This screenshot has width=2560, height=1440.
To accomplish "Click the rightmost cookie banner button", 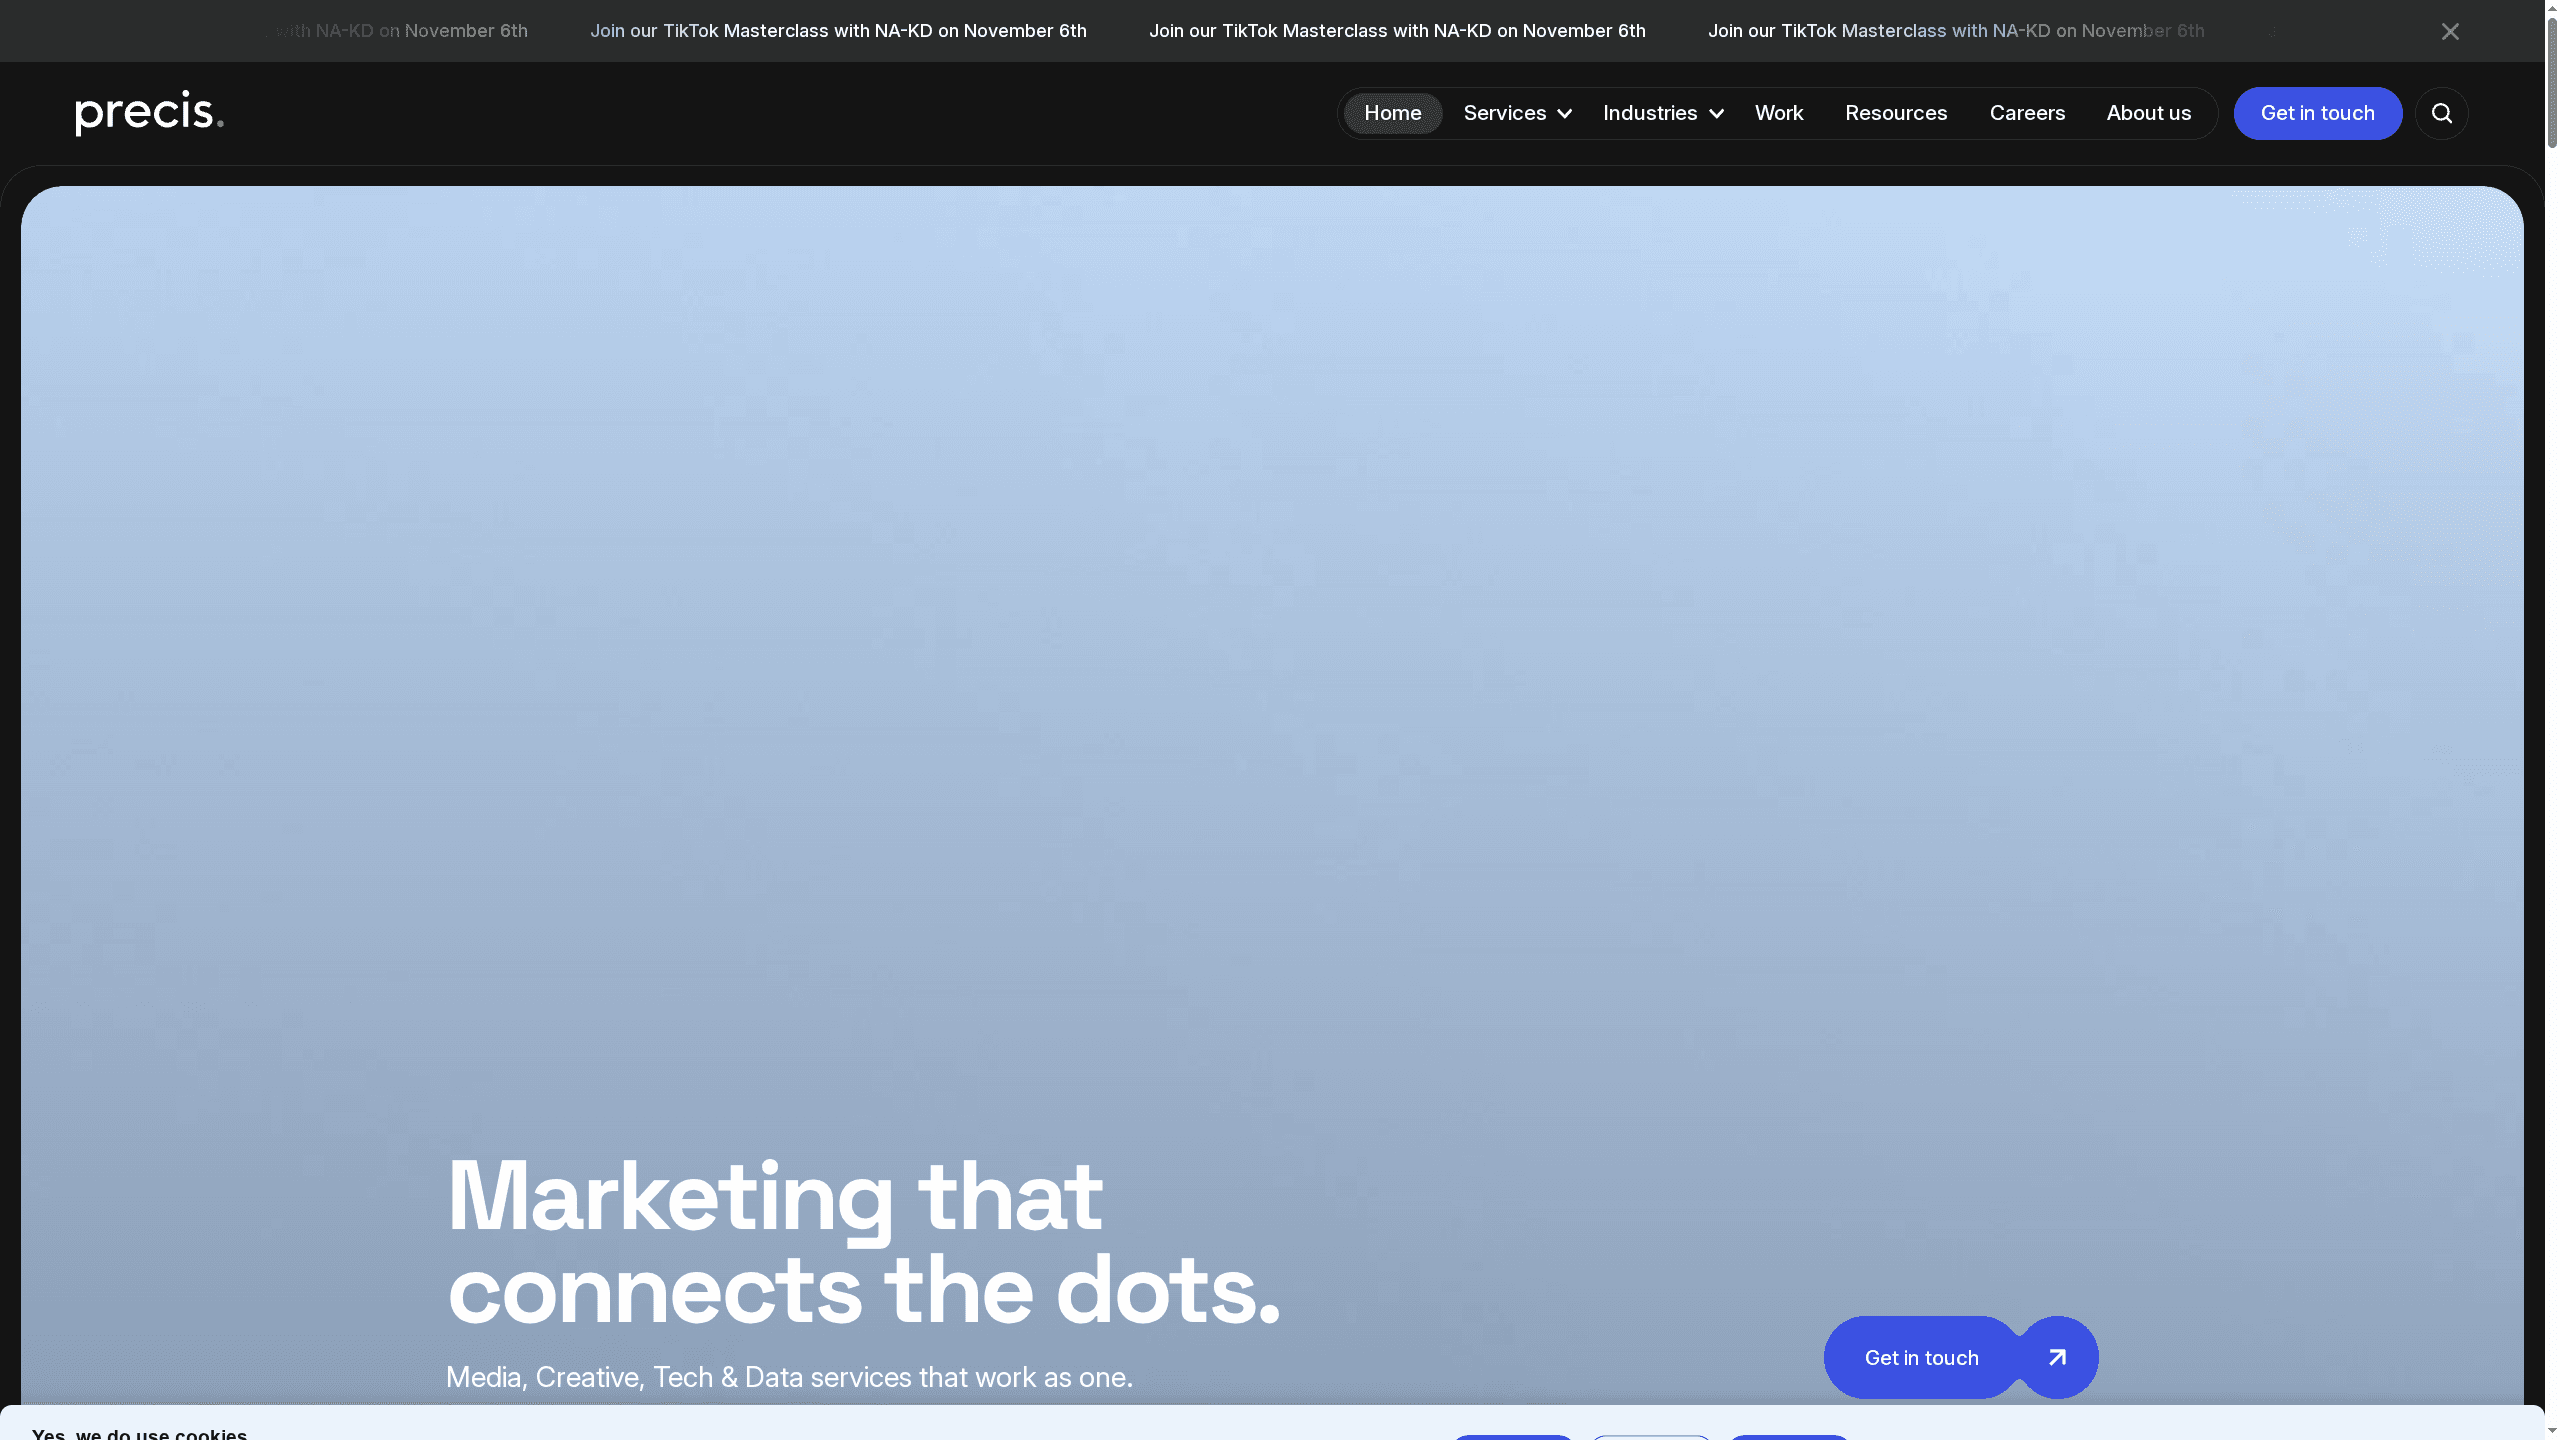I will [1789, 1437].
